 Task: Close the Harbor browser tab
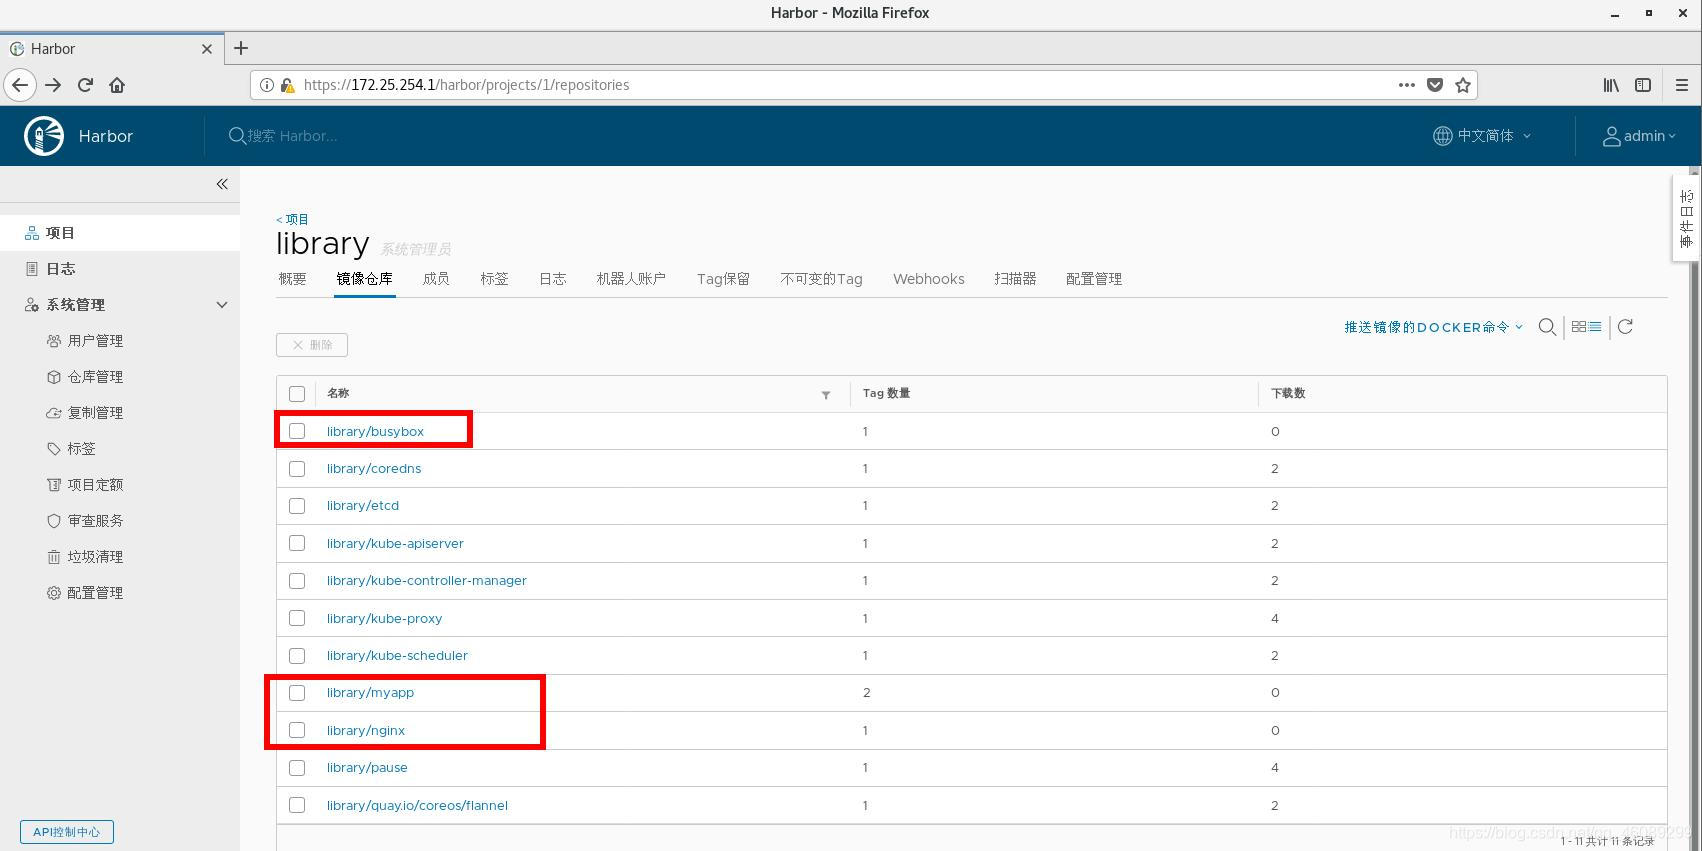pos(207,49)
